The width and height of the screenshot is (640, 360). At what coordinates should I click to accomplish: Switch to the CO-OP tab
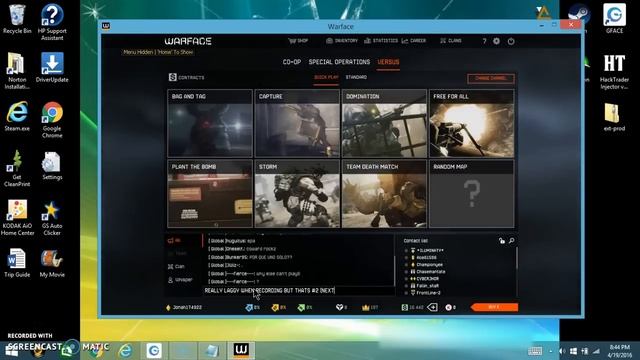pyautogui.click(x=292, y=62)
